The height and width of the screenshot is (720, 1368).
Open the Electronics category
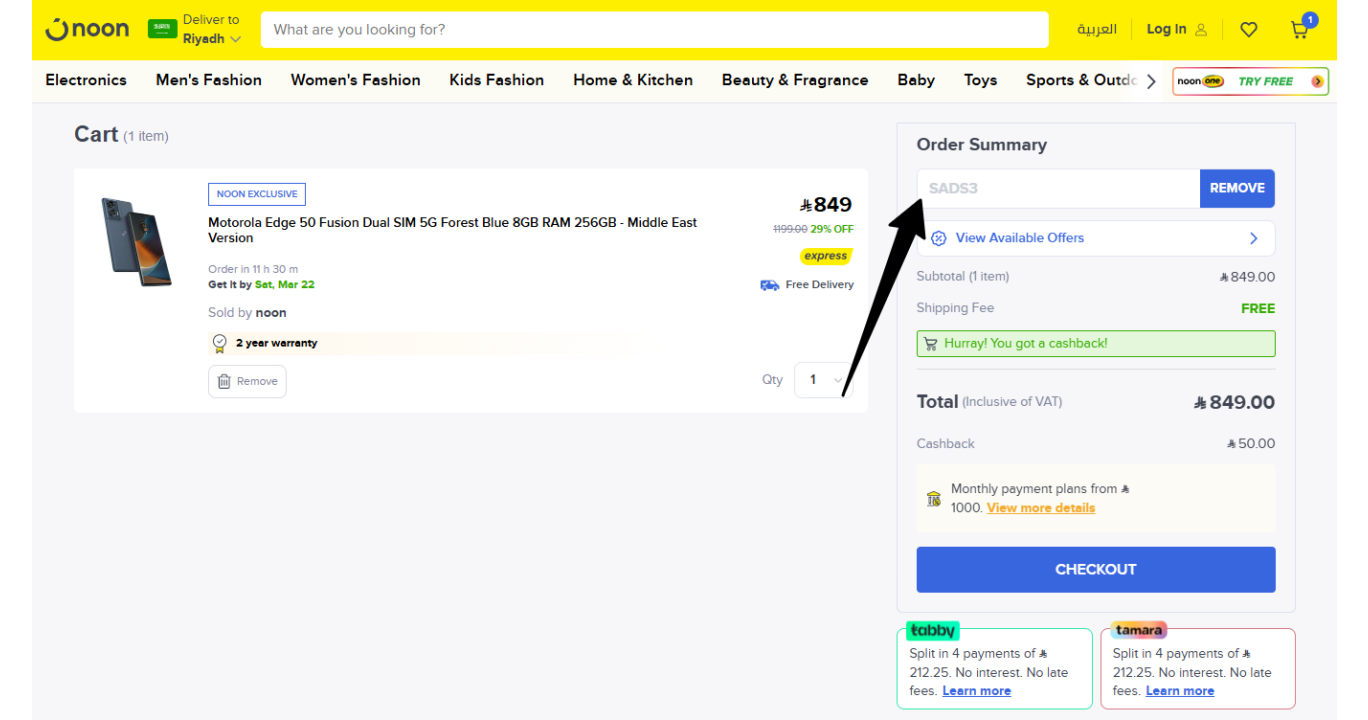coord(86,80)
